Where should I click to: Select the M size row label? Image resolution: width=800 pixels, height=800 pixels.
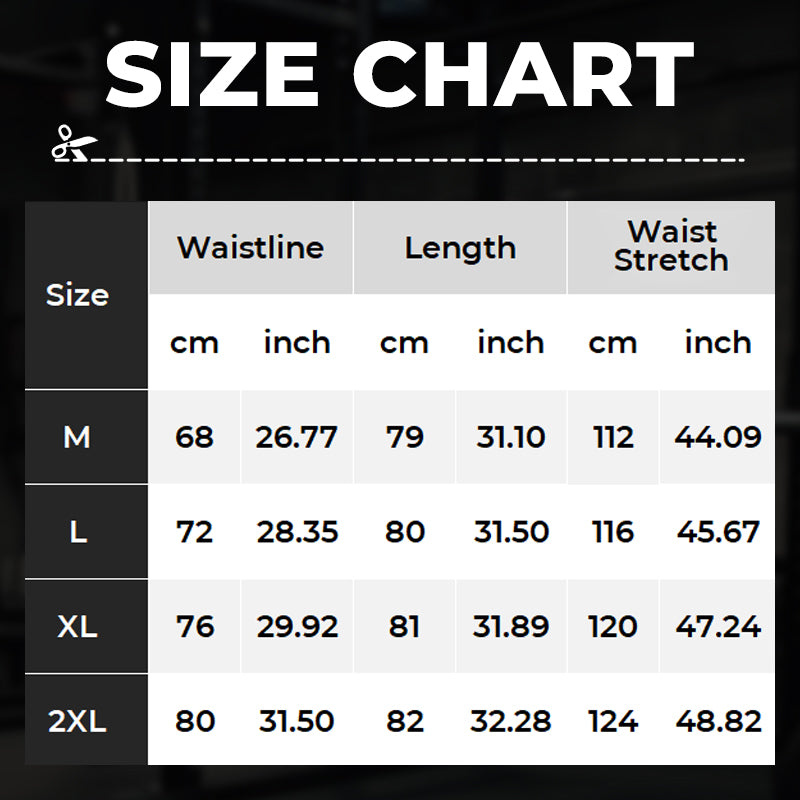tap(77, 437)
